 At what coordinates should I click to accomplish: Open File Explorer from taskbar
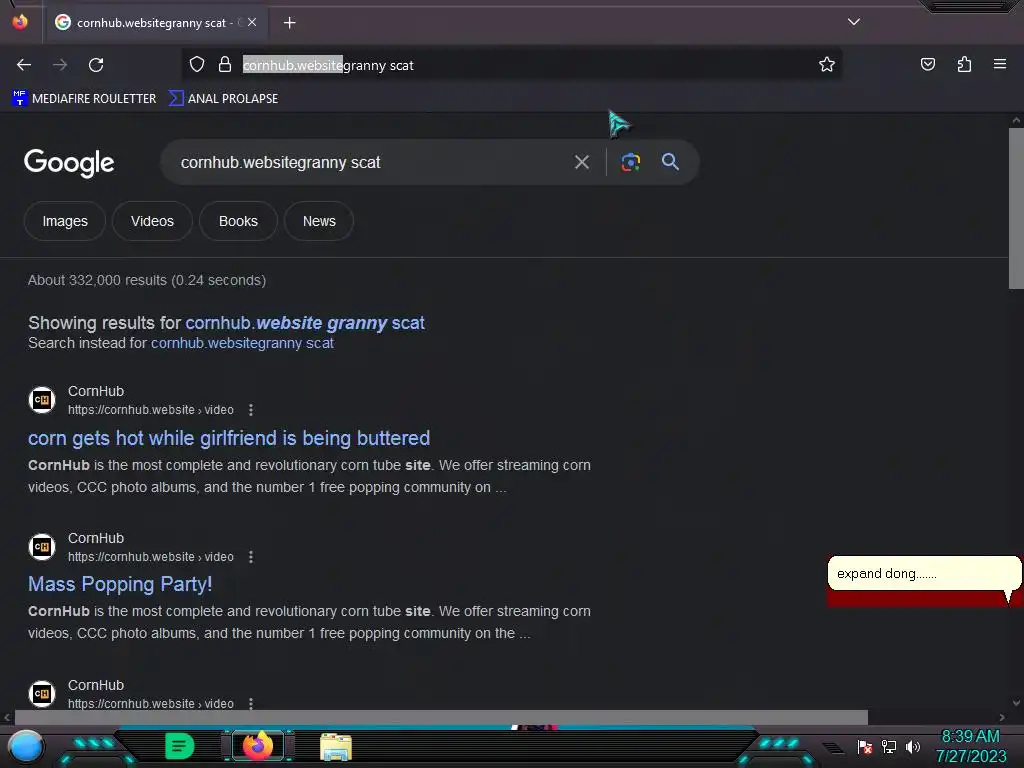[x=336, y=746]
